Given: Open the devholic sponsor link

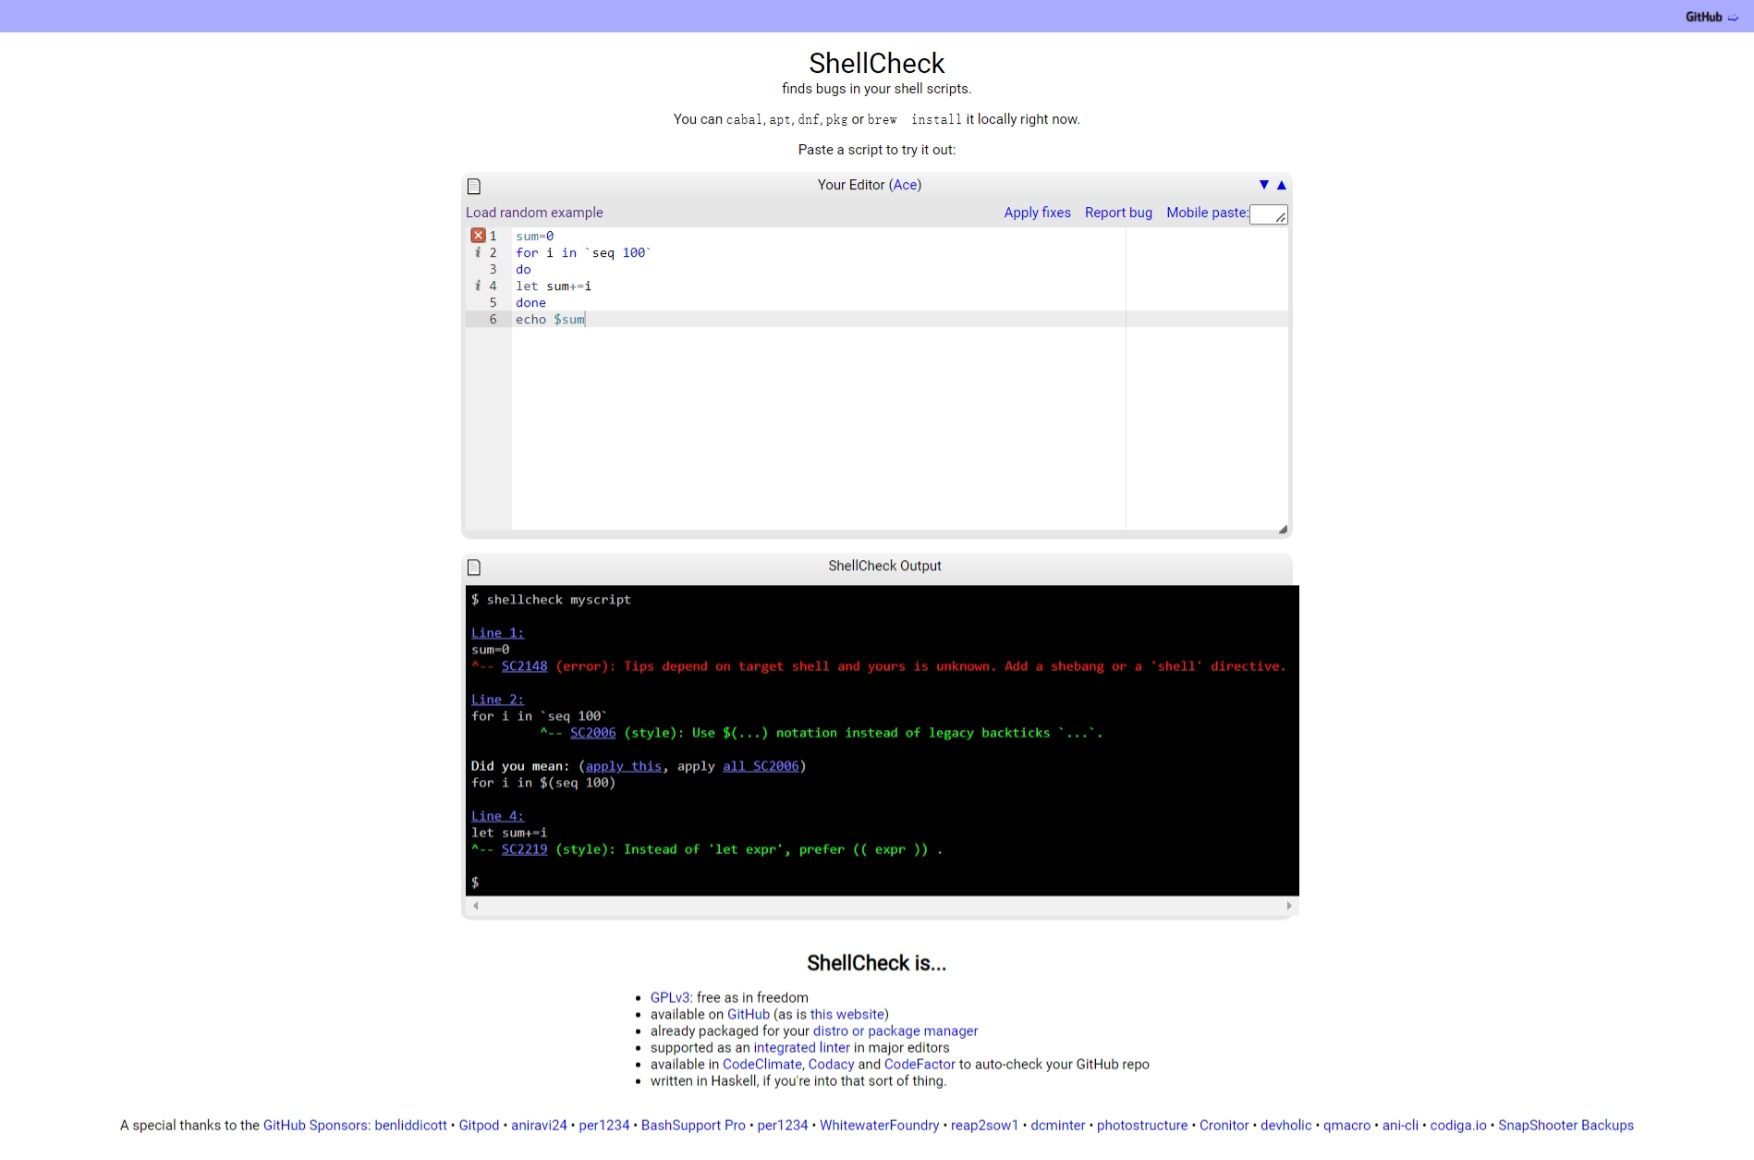Looking at the screenshot, I should pos(1286,1126).
